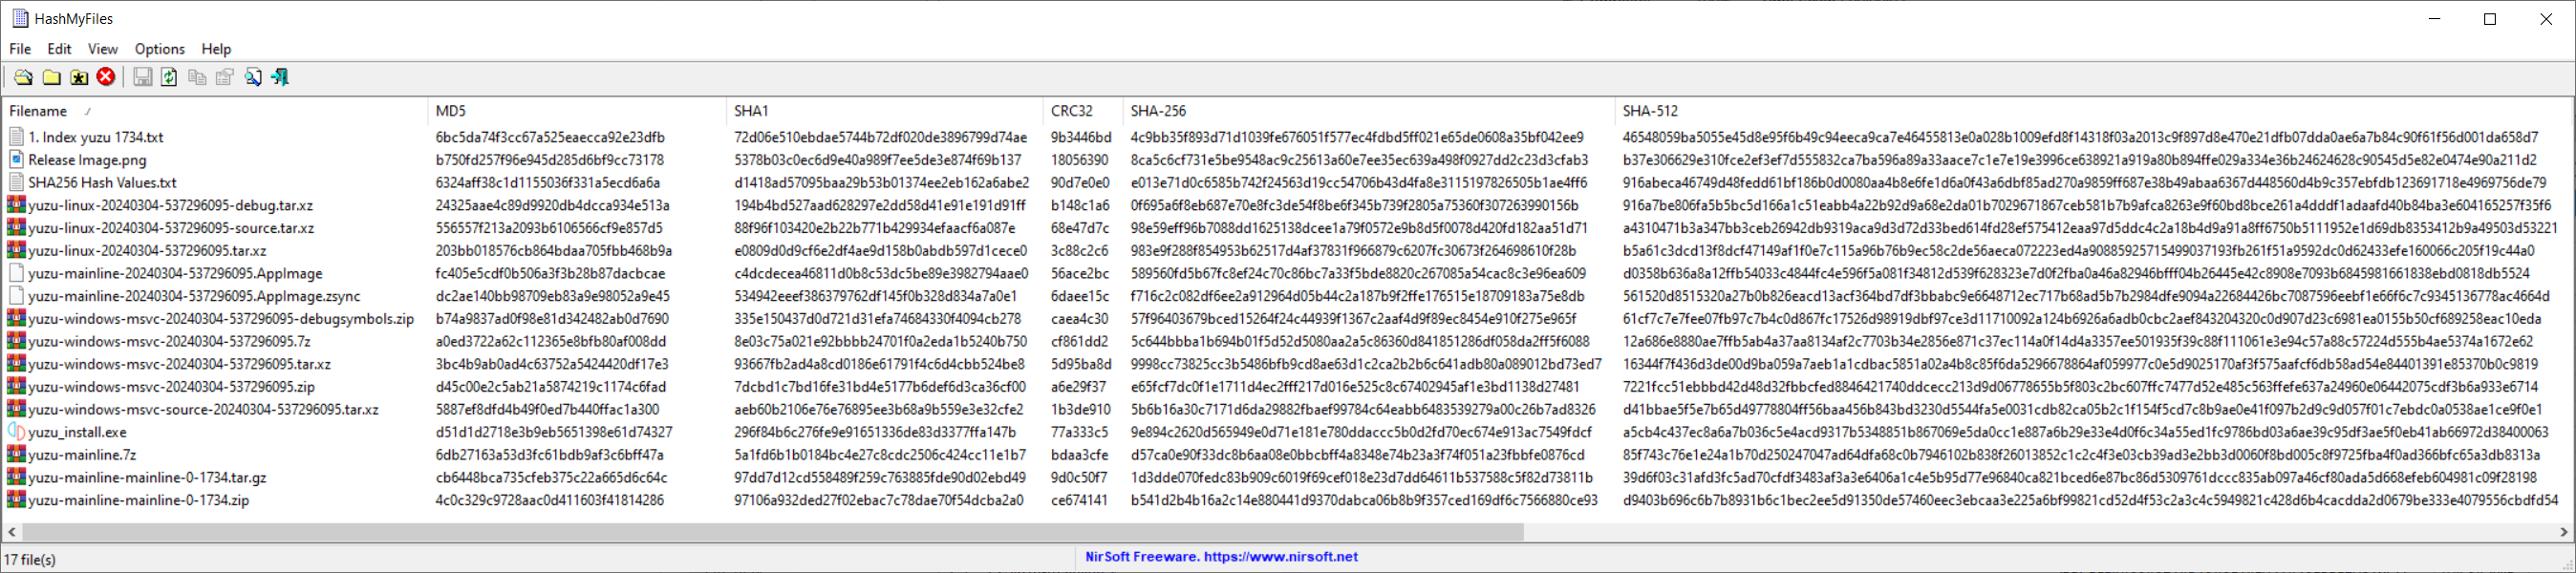2576x573 pixels.
Task: Click archive icon of yuzu-windows-msvc-source tar.xz
Action: point(16,409)
